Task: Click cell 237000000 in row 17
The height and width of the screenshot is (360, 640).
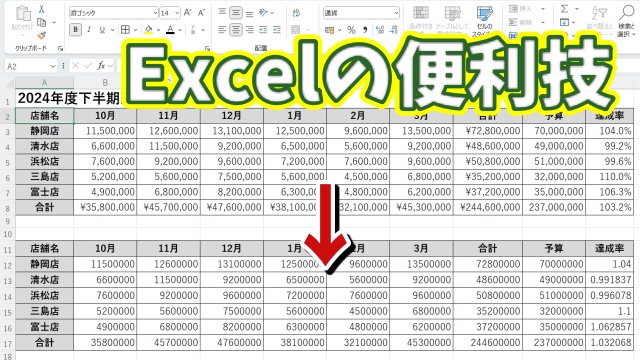Action: coord(553,342)
